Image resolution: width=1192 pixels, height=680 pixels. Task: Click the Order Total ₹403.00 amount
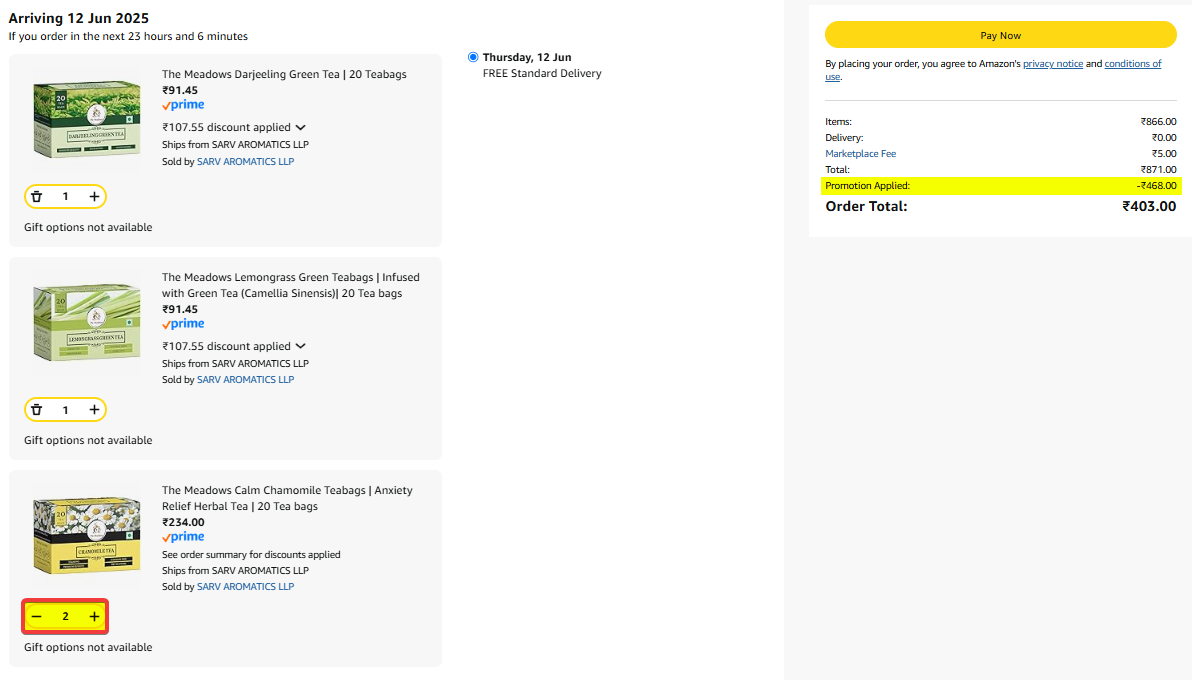pos(1149,206)
